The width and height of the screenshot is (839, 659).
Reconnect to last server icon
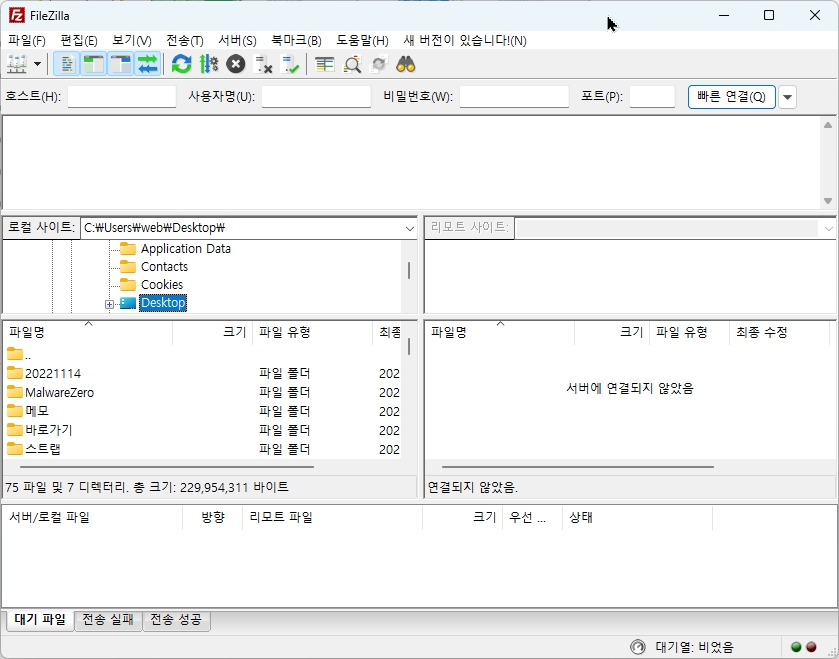(x=290, y=65)
